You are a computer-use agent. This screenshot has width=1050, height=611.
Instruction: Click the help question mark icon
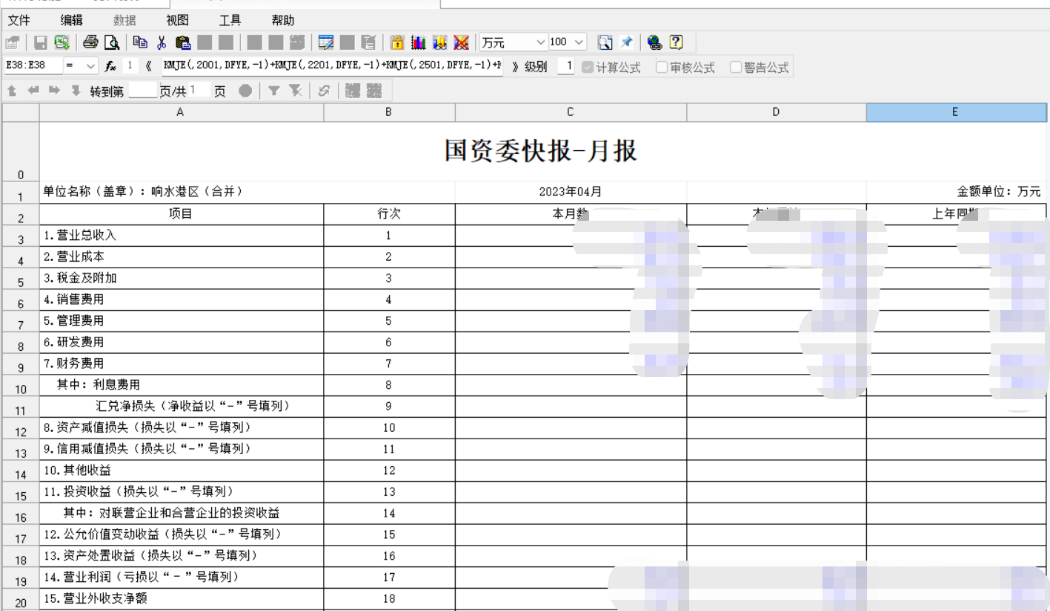tap(676, 43)
